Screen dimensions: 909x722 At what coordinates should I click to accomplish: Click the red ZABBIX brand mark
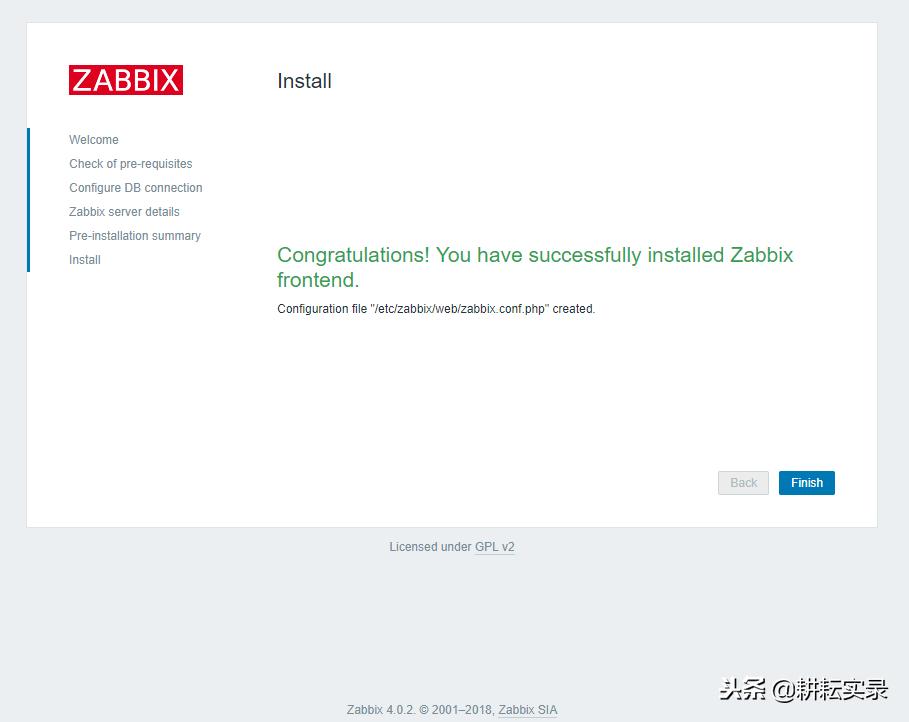(126, 80)
